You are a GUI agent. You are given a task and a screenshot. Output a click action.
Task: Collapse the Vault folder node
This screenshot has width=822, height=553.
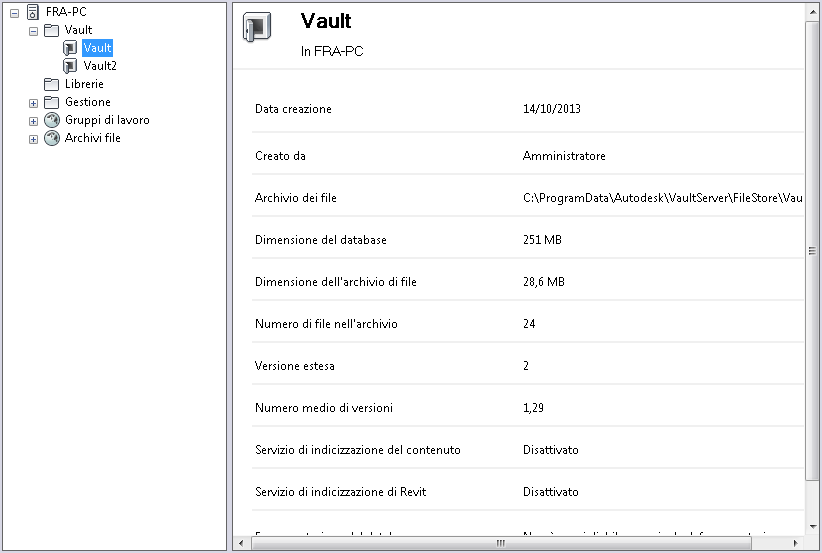(33, 30)
